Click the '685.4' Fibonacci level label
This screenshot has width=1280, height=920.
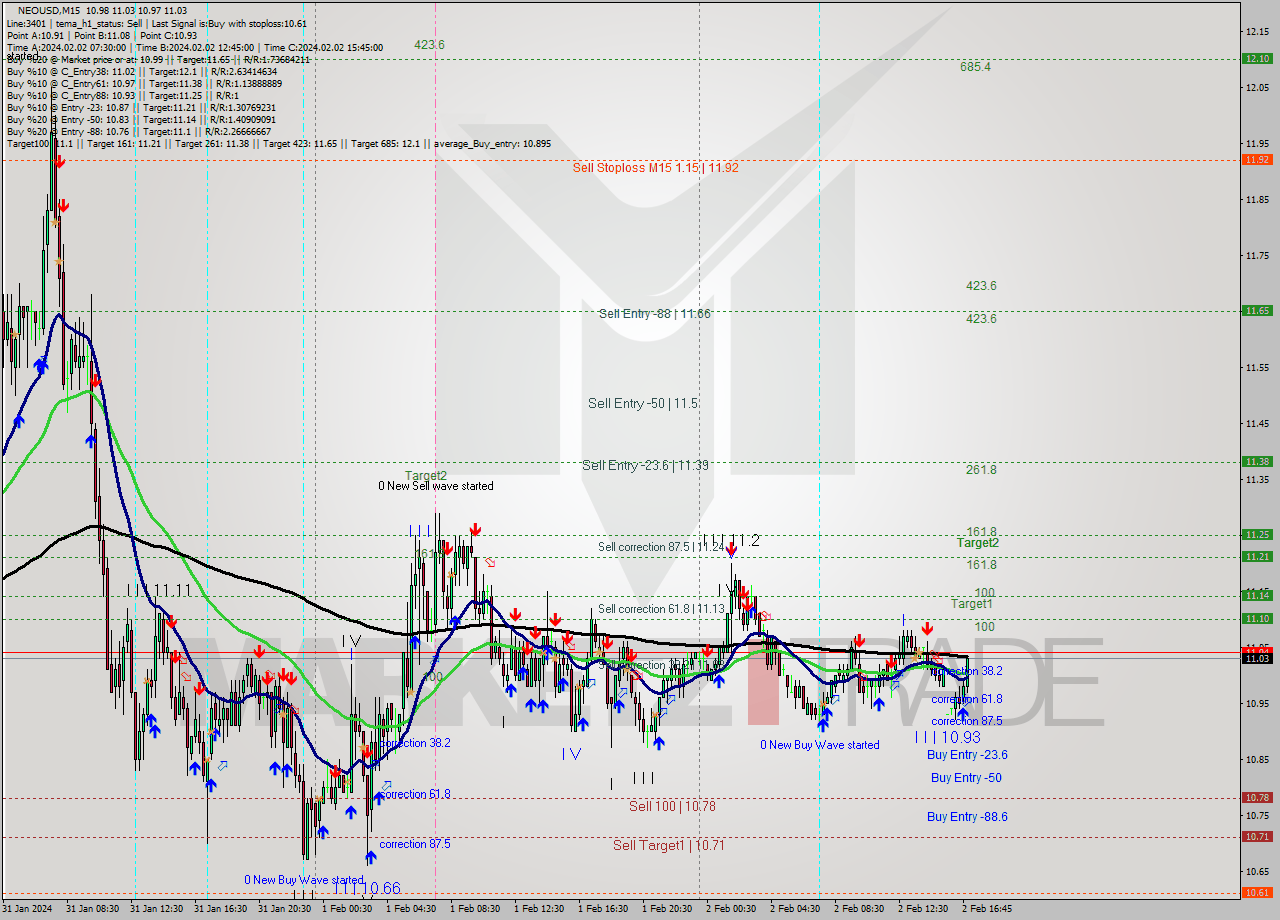click(975, 67)
